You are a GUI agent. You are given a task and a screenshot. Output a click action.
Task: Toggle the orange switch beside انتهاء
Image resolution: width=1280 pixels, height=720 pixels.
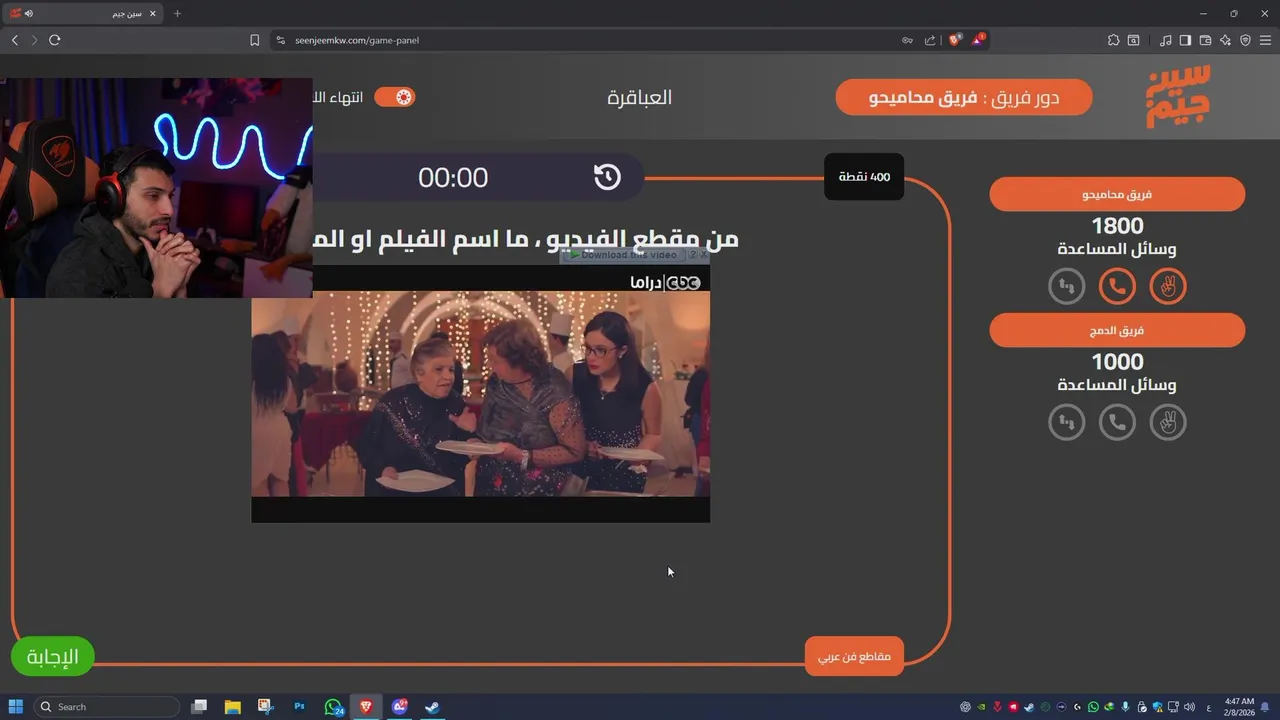[394, 97]
